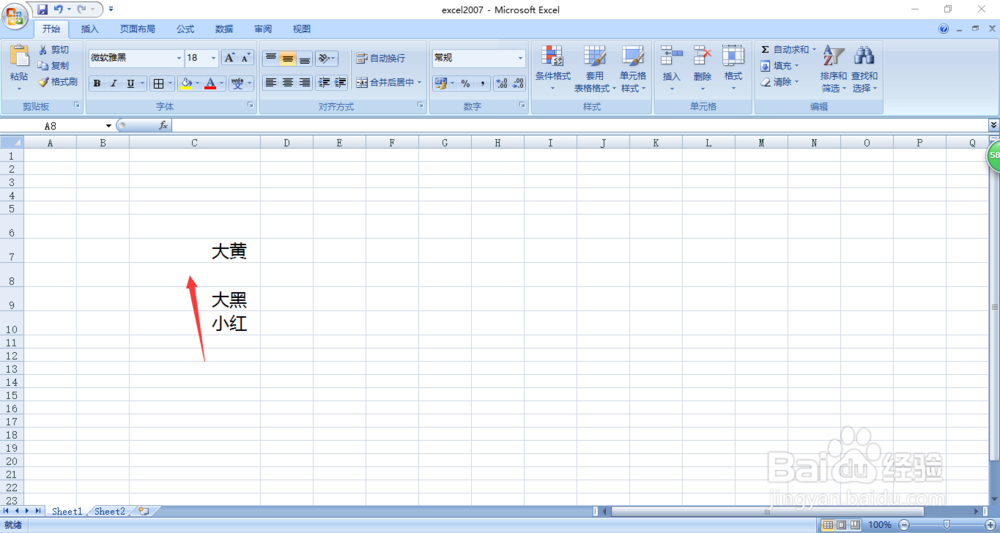The width and height of the screenshot is (1000, 533).
Task: Set top vertical alignment
Action: [x=270, y=59]
